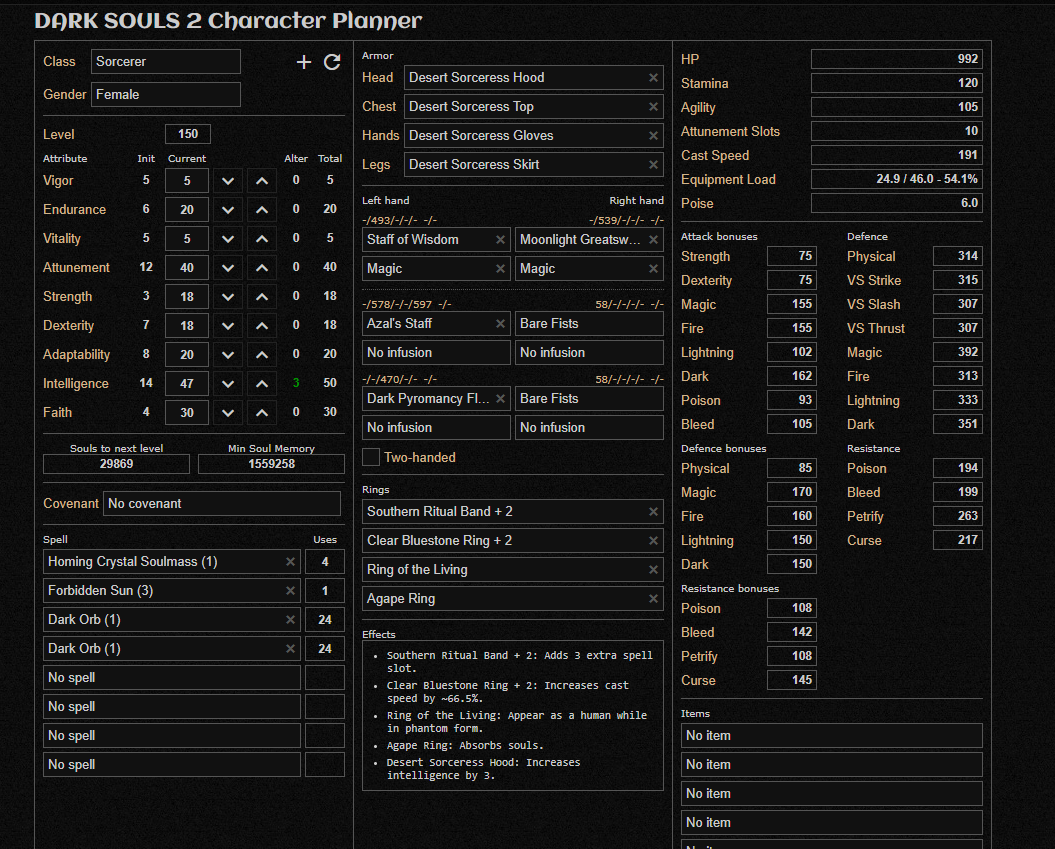Open Azal's Staff infusion dropdown

pyautogui.click(x=436, y=353)
